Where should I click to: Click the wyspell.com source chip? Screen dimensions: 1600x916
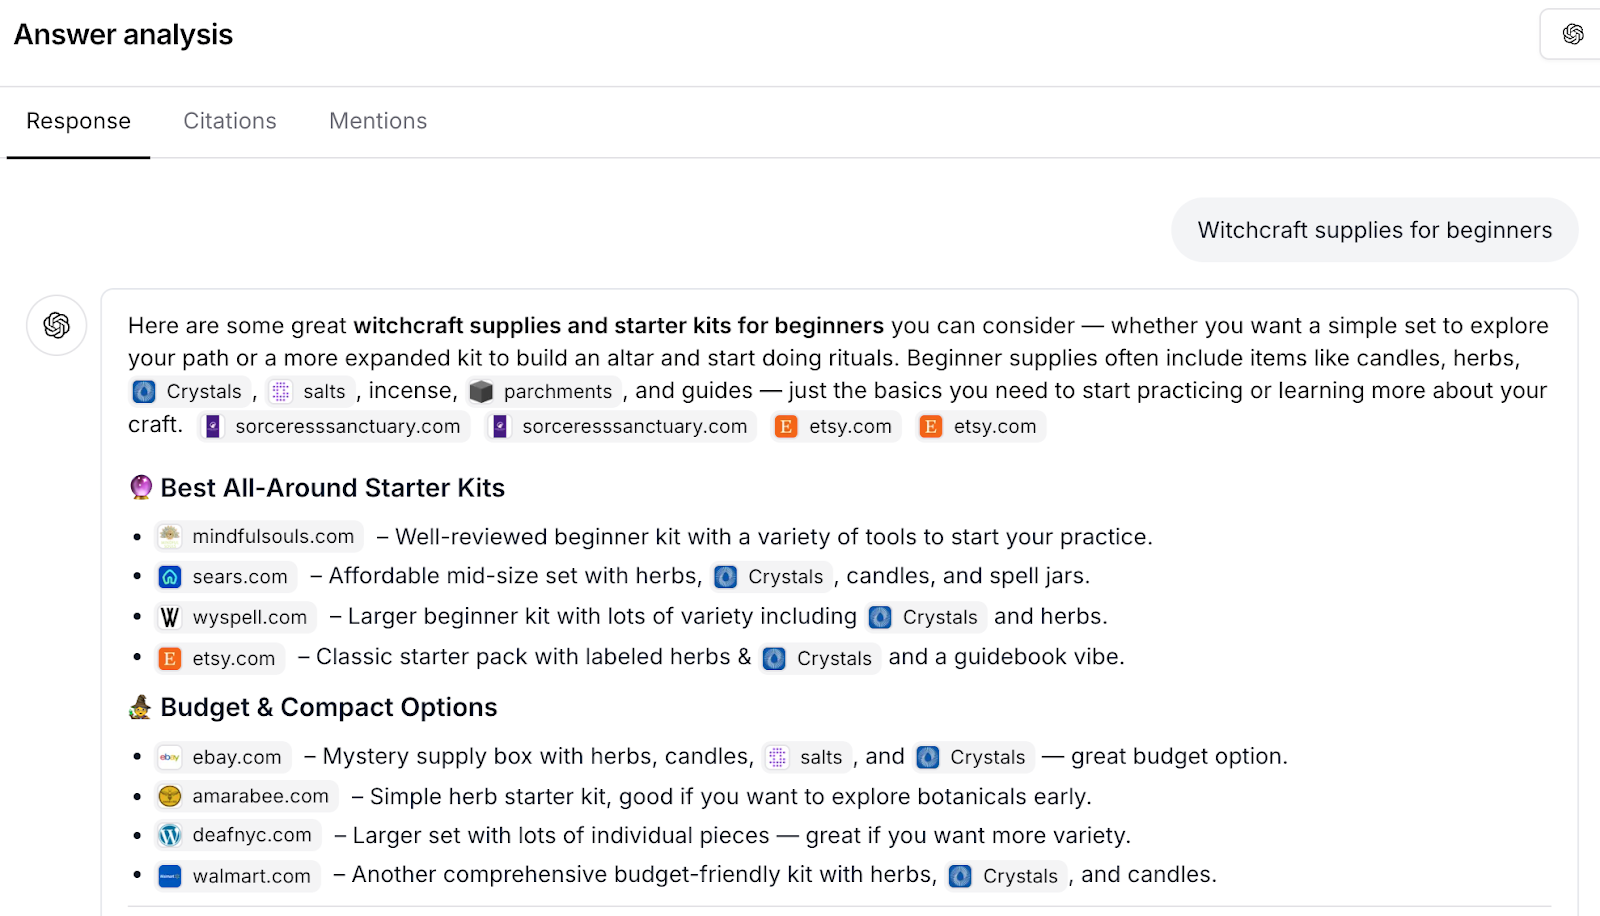point(236,618)
